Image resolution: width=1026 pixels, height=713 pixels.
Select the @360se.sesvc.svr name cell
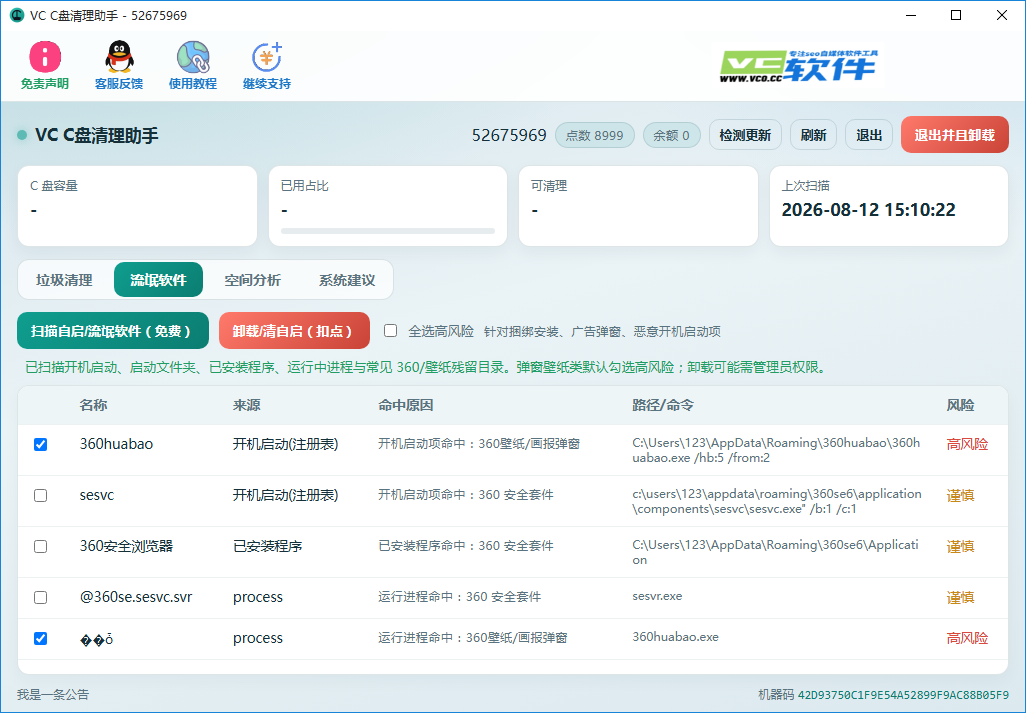136,597
